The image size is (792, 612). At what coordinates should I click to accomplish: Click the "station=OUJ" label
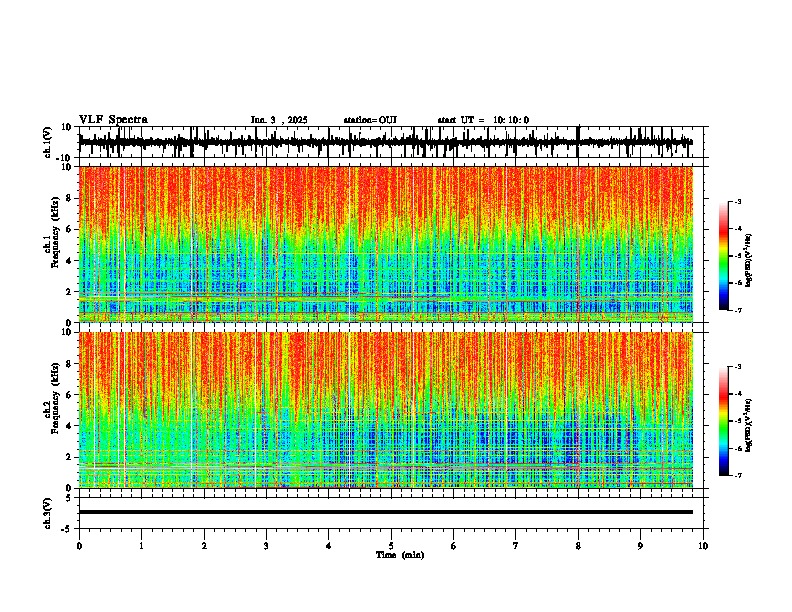pos(370,120)
